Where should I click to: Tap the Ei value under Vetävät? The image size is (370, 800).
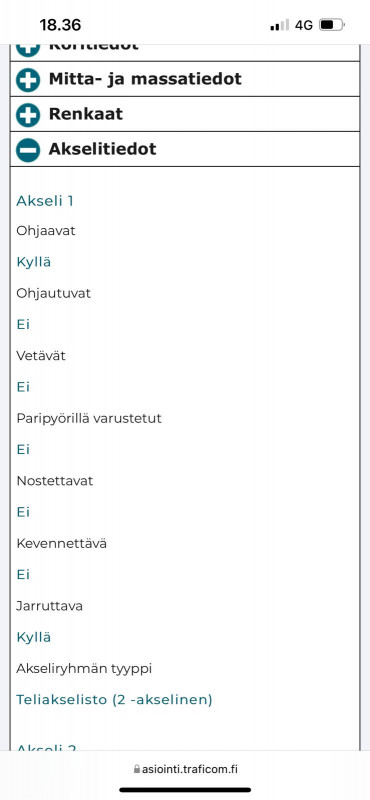coord(23,387)
